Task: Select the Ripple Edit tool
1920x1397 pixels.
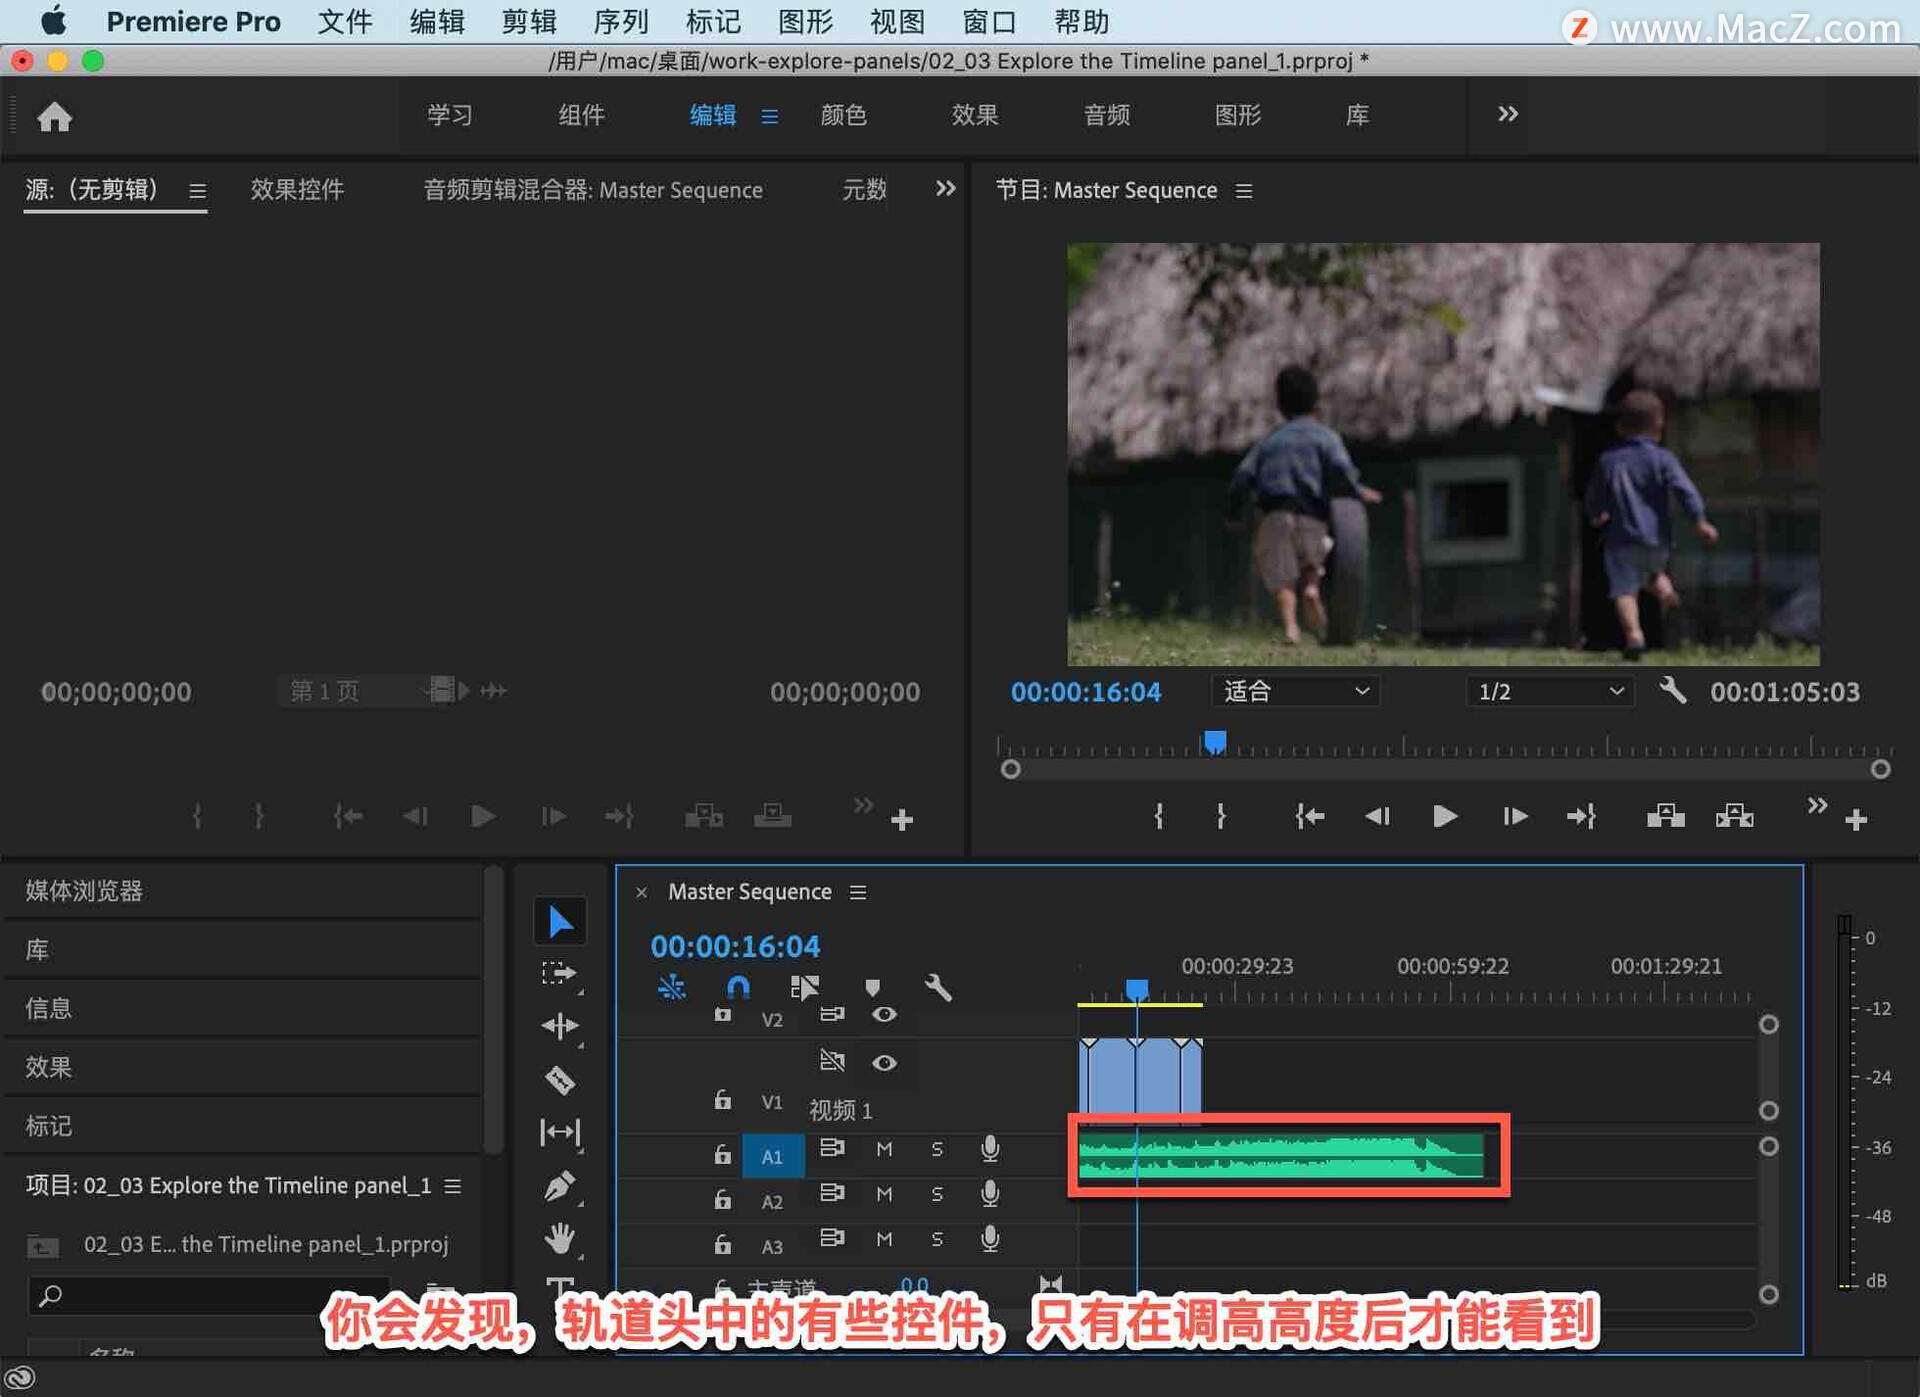Action: point(559,1026)
